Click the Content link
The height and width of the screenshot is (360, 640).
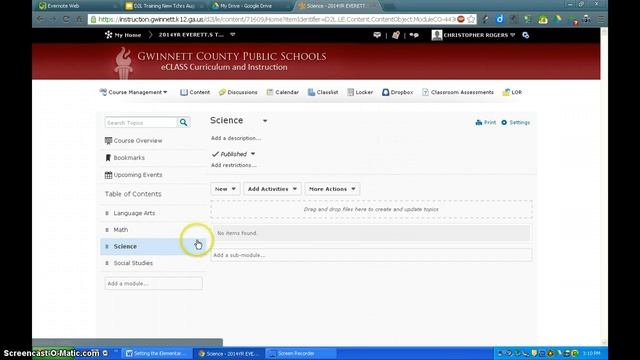(200, 92)
